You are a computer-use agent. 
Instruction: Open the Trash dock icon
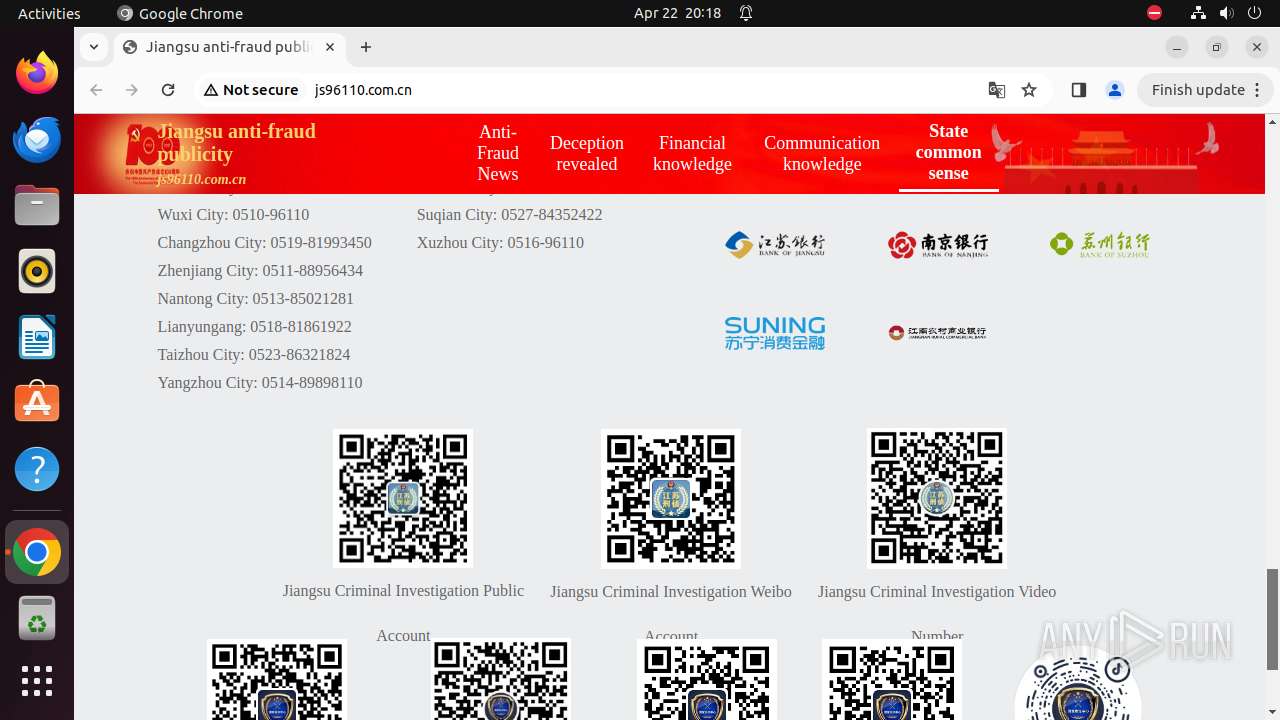(37, 618)
